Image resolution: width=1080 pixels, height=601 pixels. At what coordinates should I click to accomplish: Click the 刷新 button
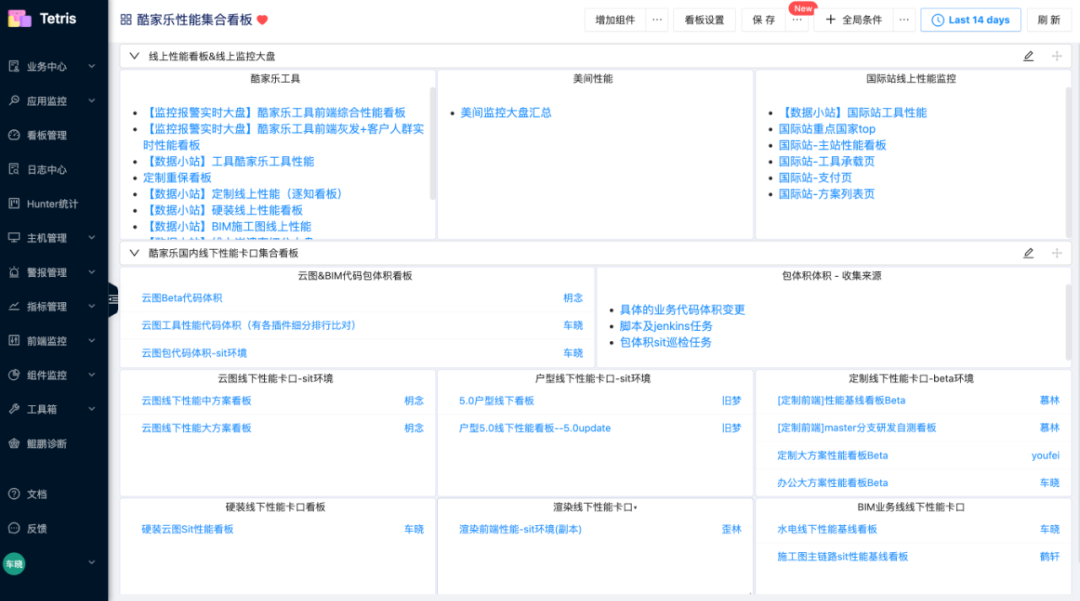[1049, 20]
